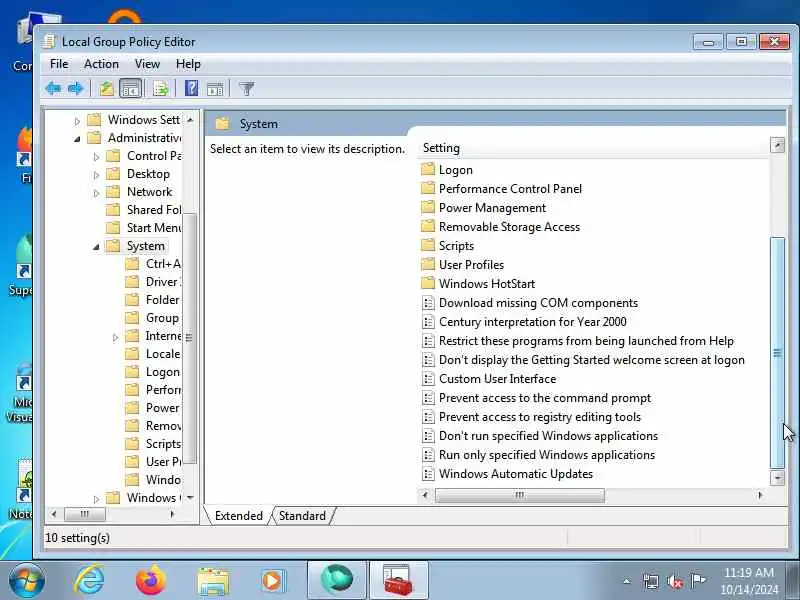
Task: Expand the Desktop tree node
Action: [96, 175]
